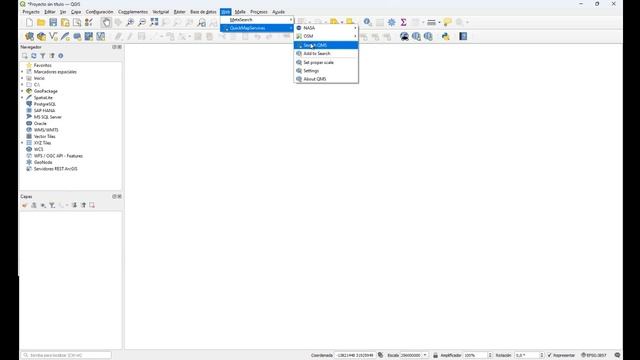The image size is (640, 360).
Task: Open a project with the yellow folder icon
Action: tap(41, 22)
